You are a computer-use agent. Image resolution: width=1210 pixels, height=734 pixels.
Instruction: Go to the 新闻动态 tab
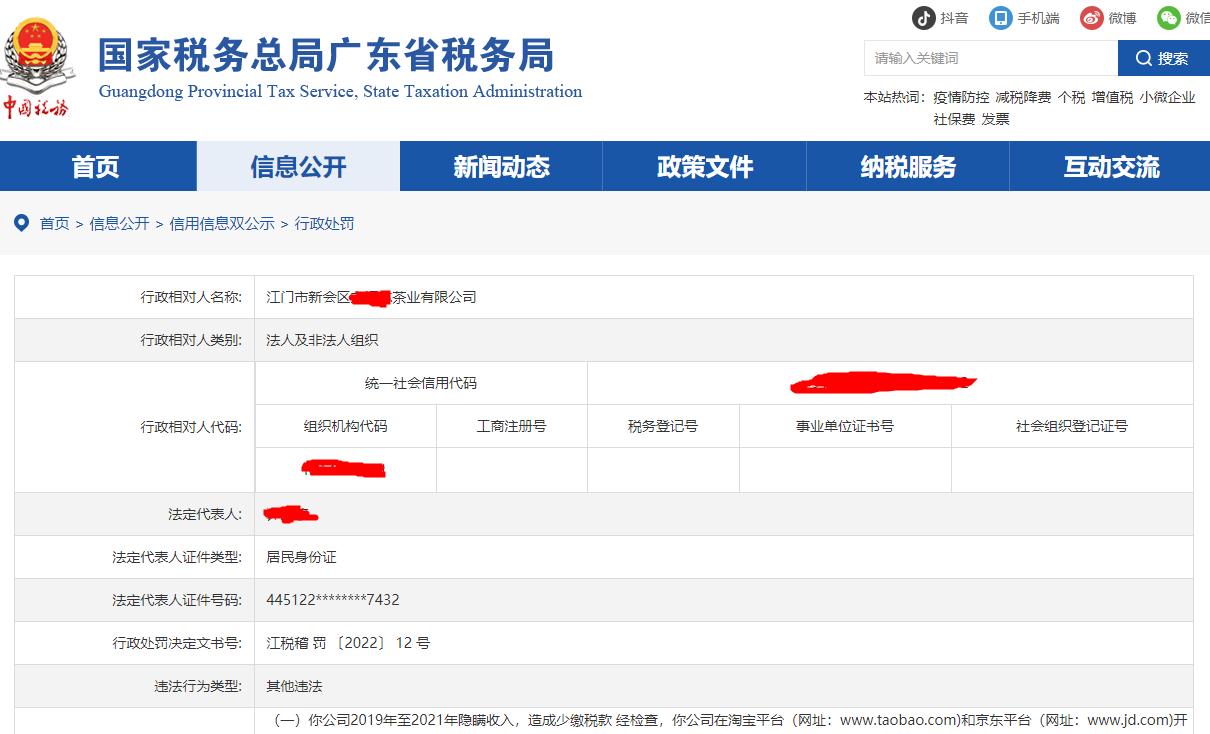pyautogui.click(x=501, y=166)
